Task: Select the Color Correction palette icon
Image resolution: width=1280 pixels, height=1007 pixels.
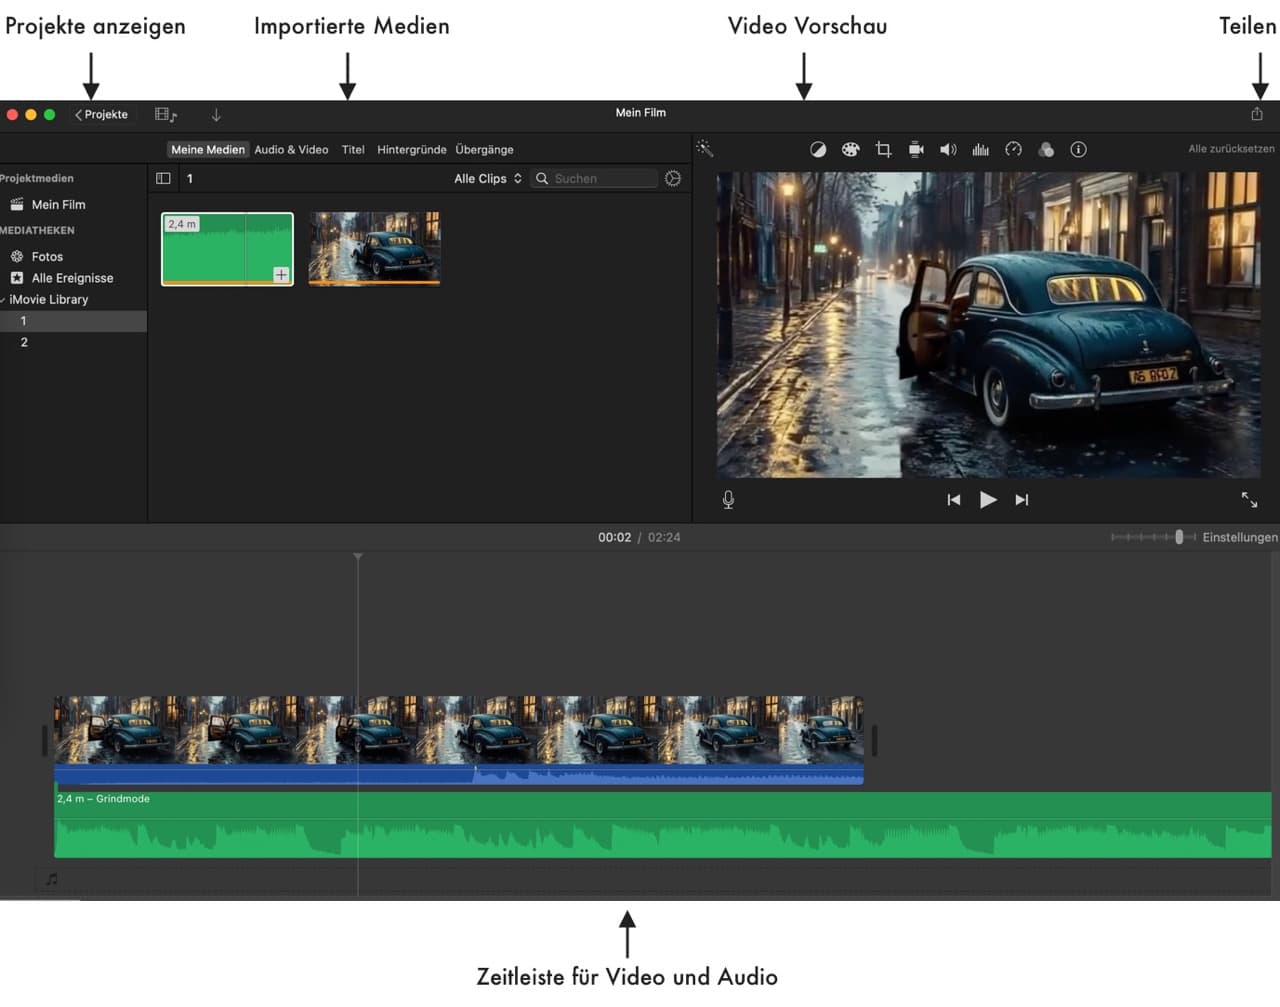Action: [850, 148]
